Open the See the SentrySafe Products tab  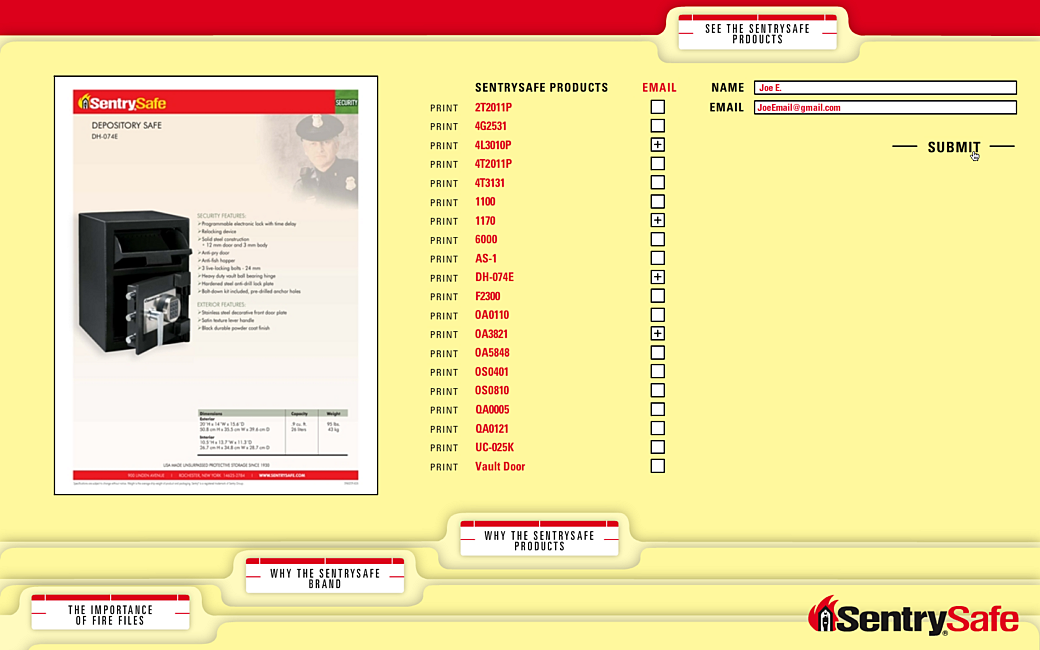point(757,34)
